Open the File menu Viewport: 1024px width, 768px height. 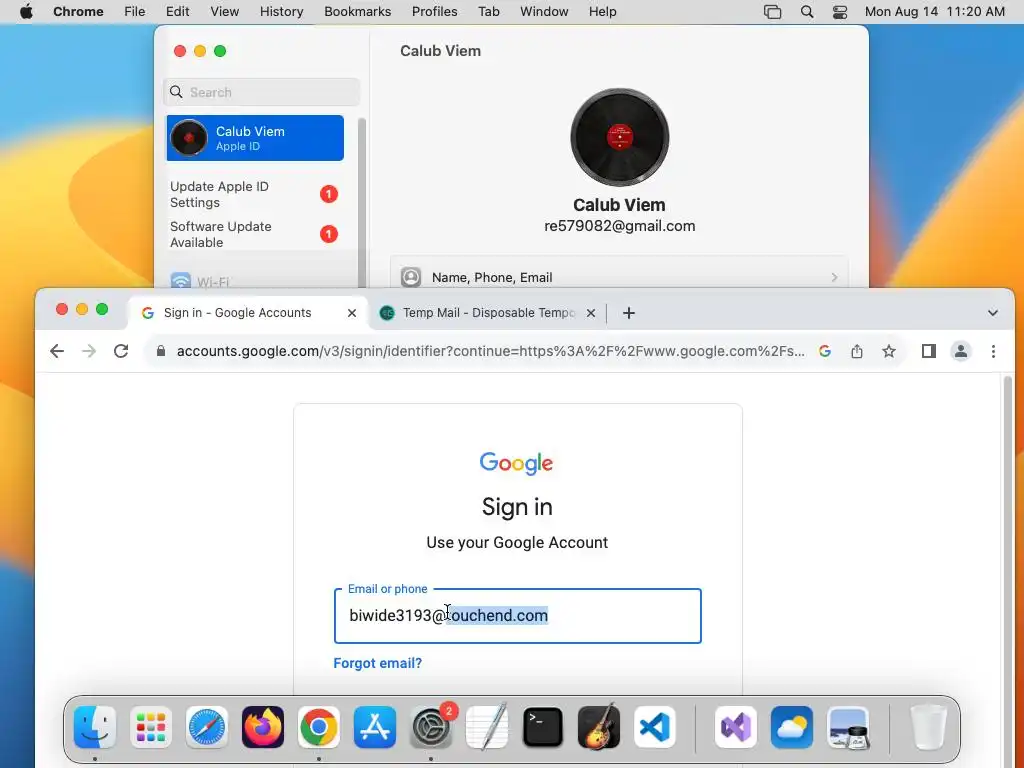point(135,12)
